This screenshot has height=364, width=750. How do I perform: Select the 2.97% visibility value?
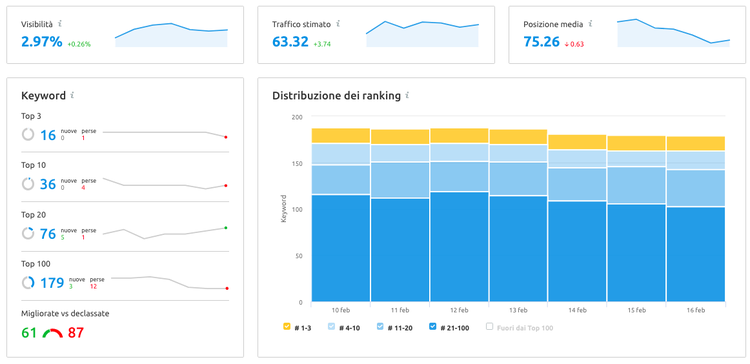pos(42,42)
